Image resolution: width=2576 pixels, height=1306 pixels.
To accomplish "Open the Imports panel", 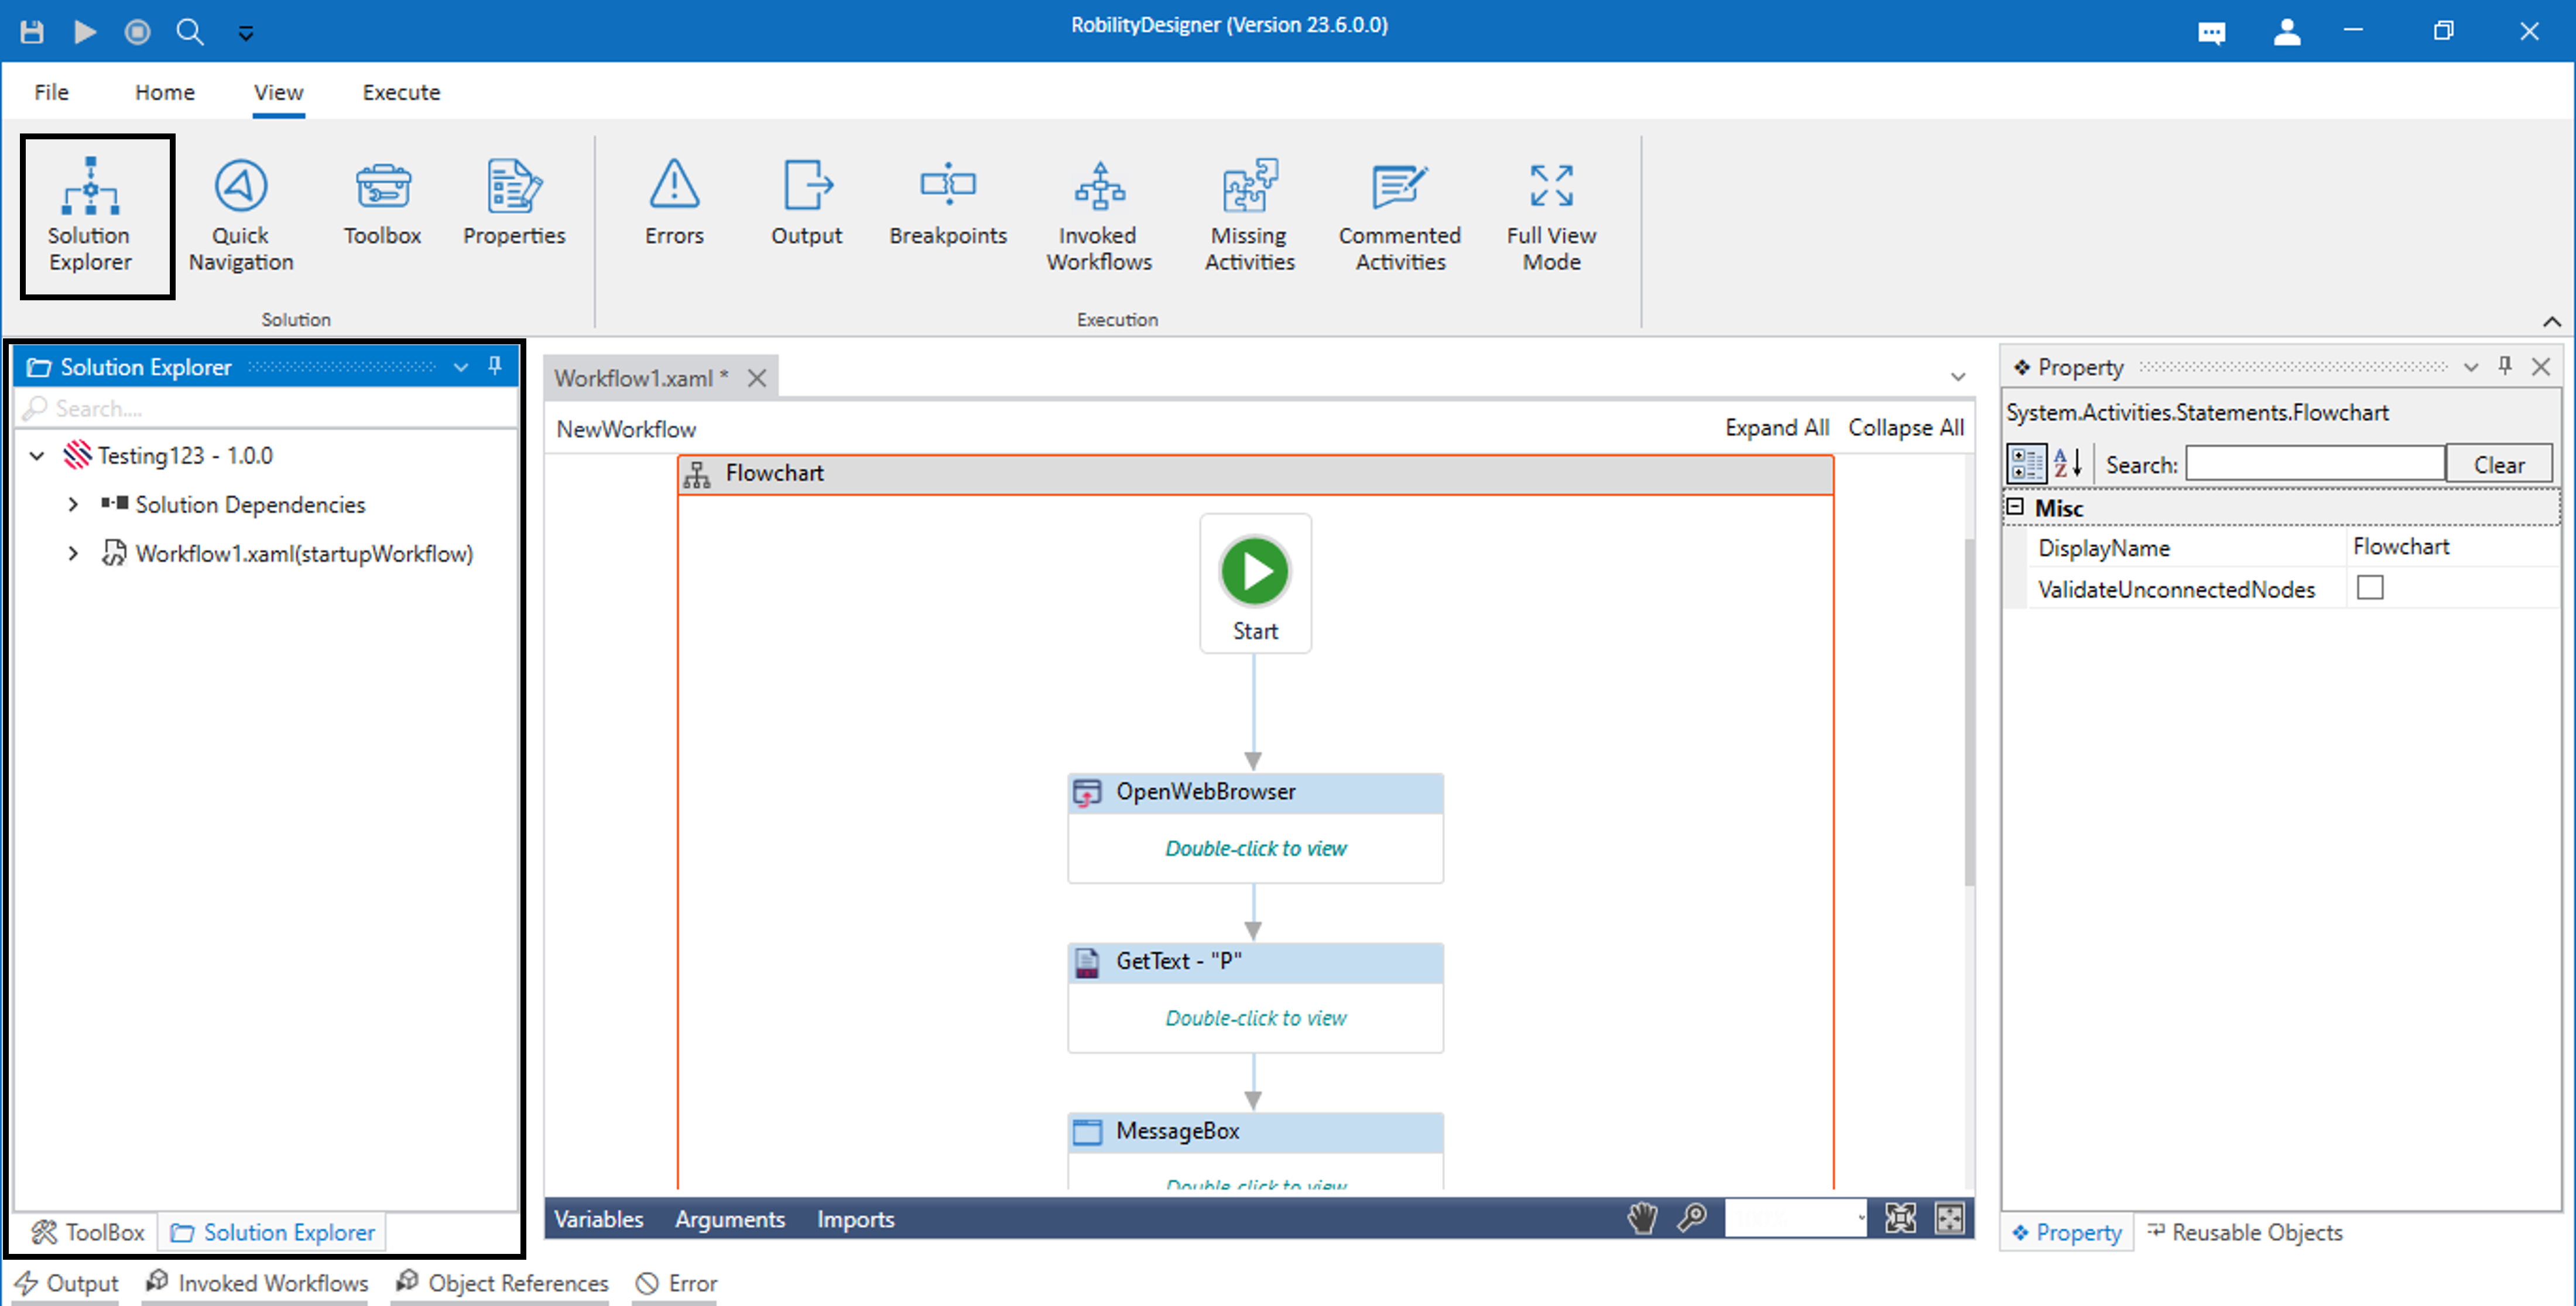I will [x=855, y=1219].
